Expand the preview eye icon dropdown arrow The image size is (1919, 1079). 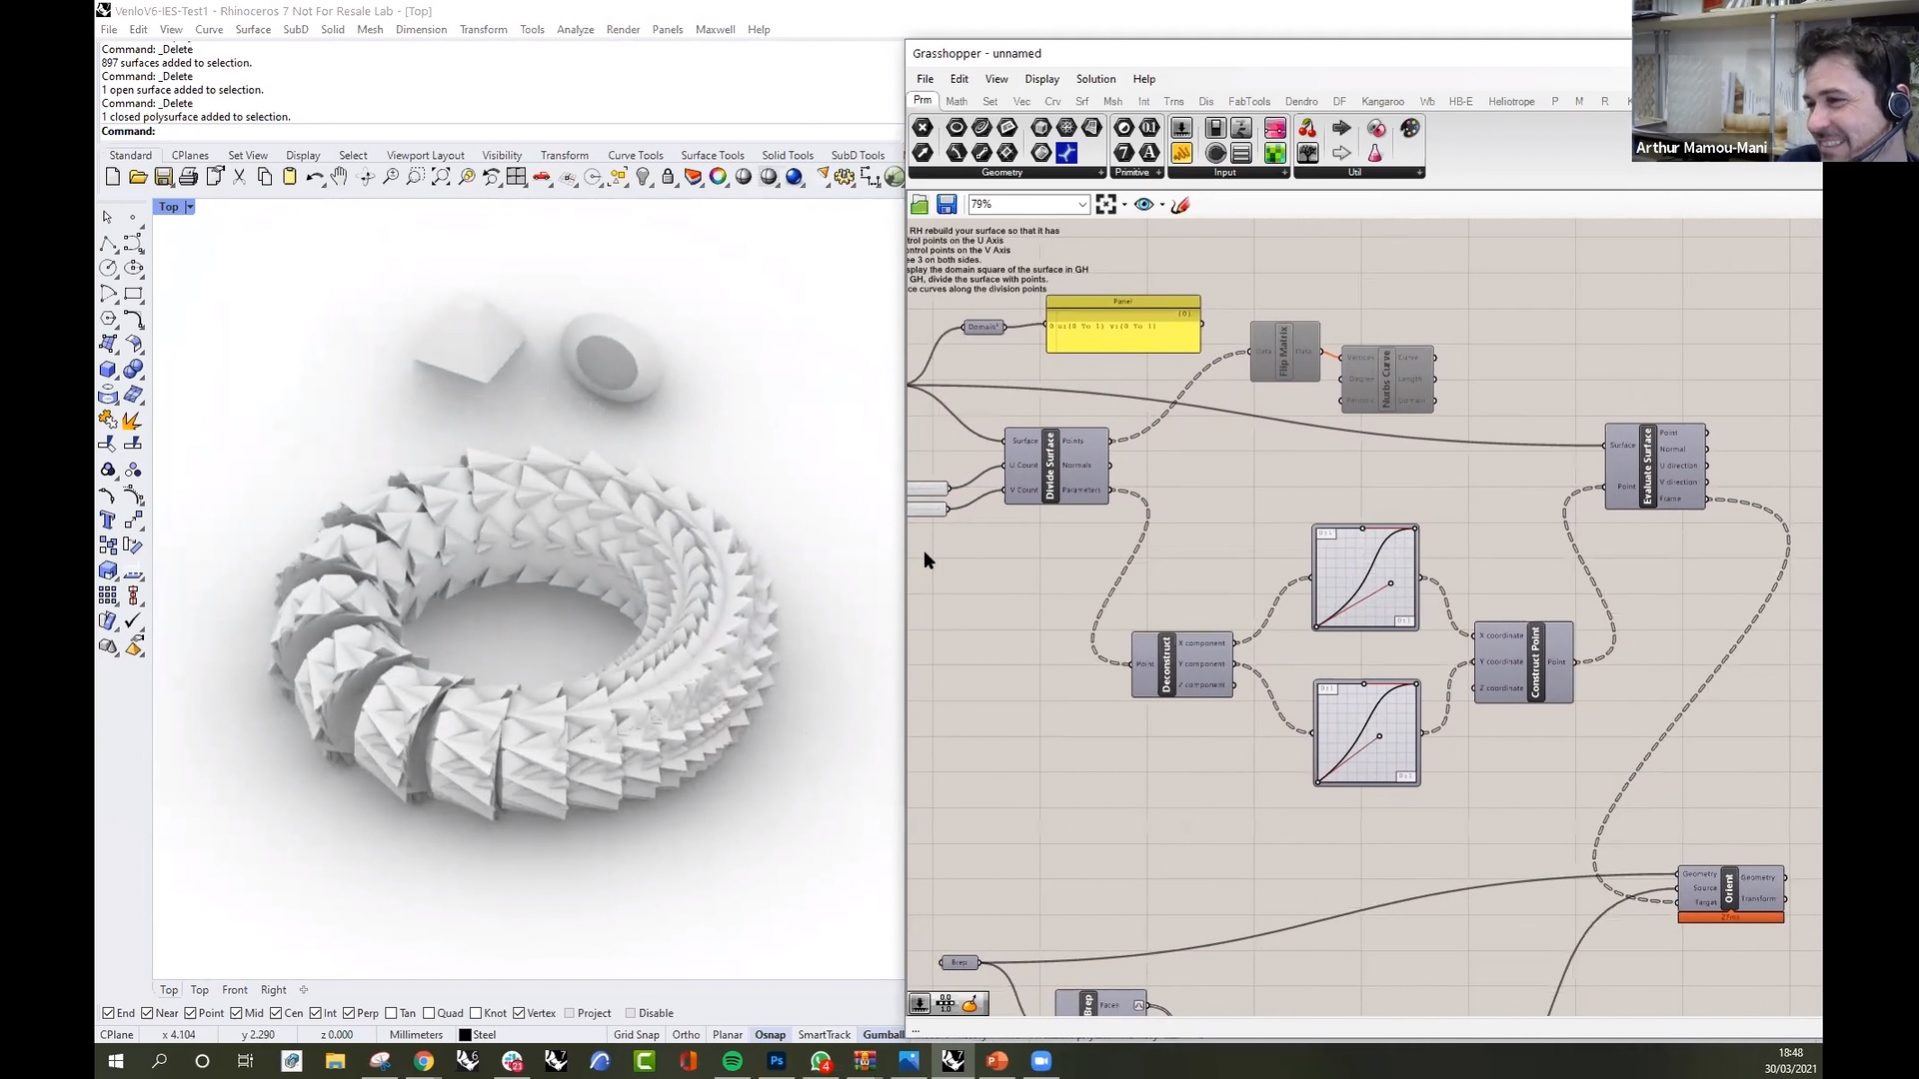pyautogui.click(x=1161, y=204)
